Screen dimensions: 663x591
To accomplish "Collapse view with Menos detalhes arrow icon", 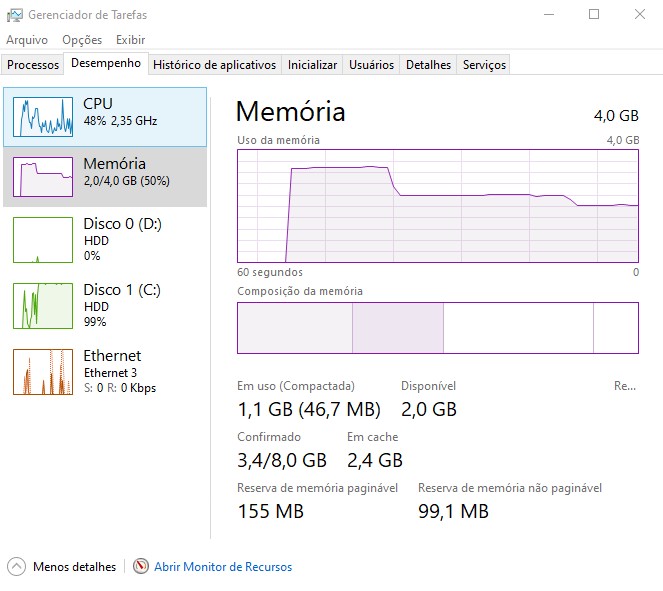I will (x=16, y=566).
